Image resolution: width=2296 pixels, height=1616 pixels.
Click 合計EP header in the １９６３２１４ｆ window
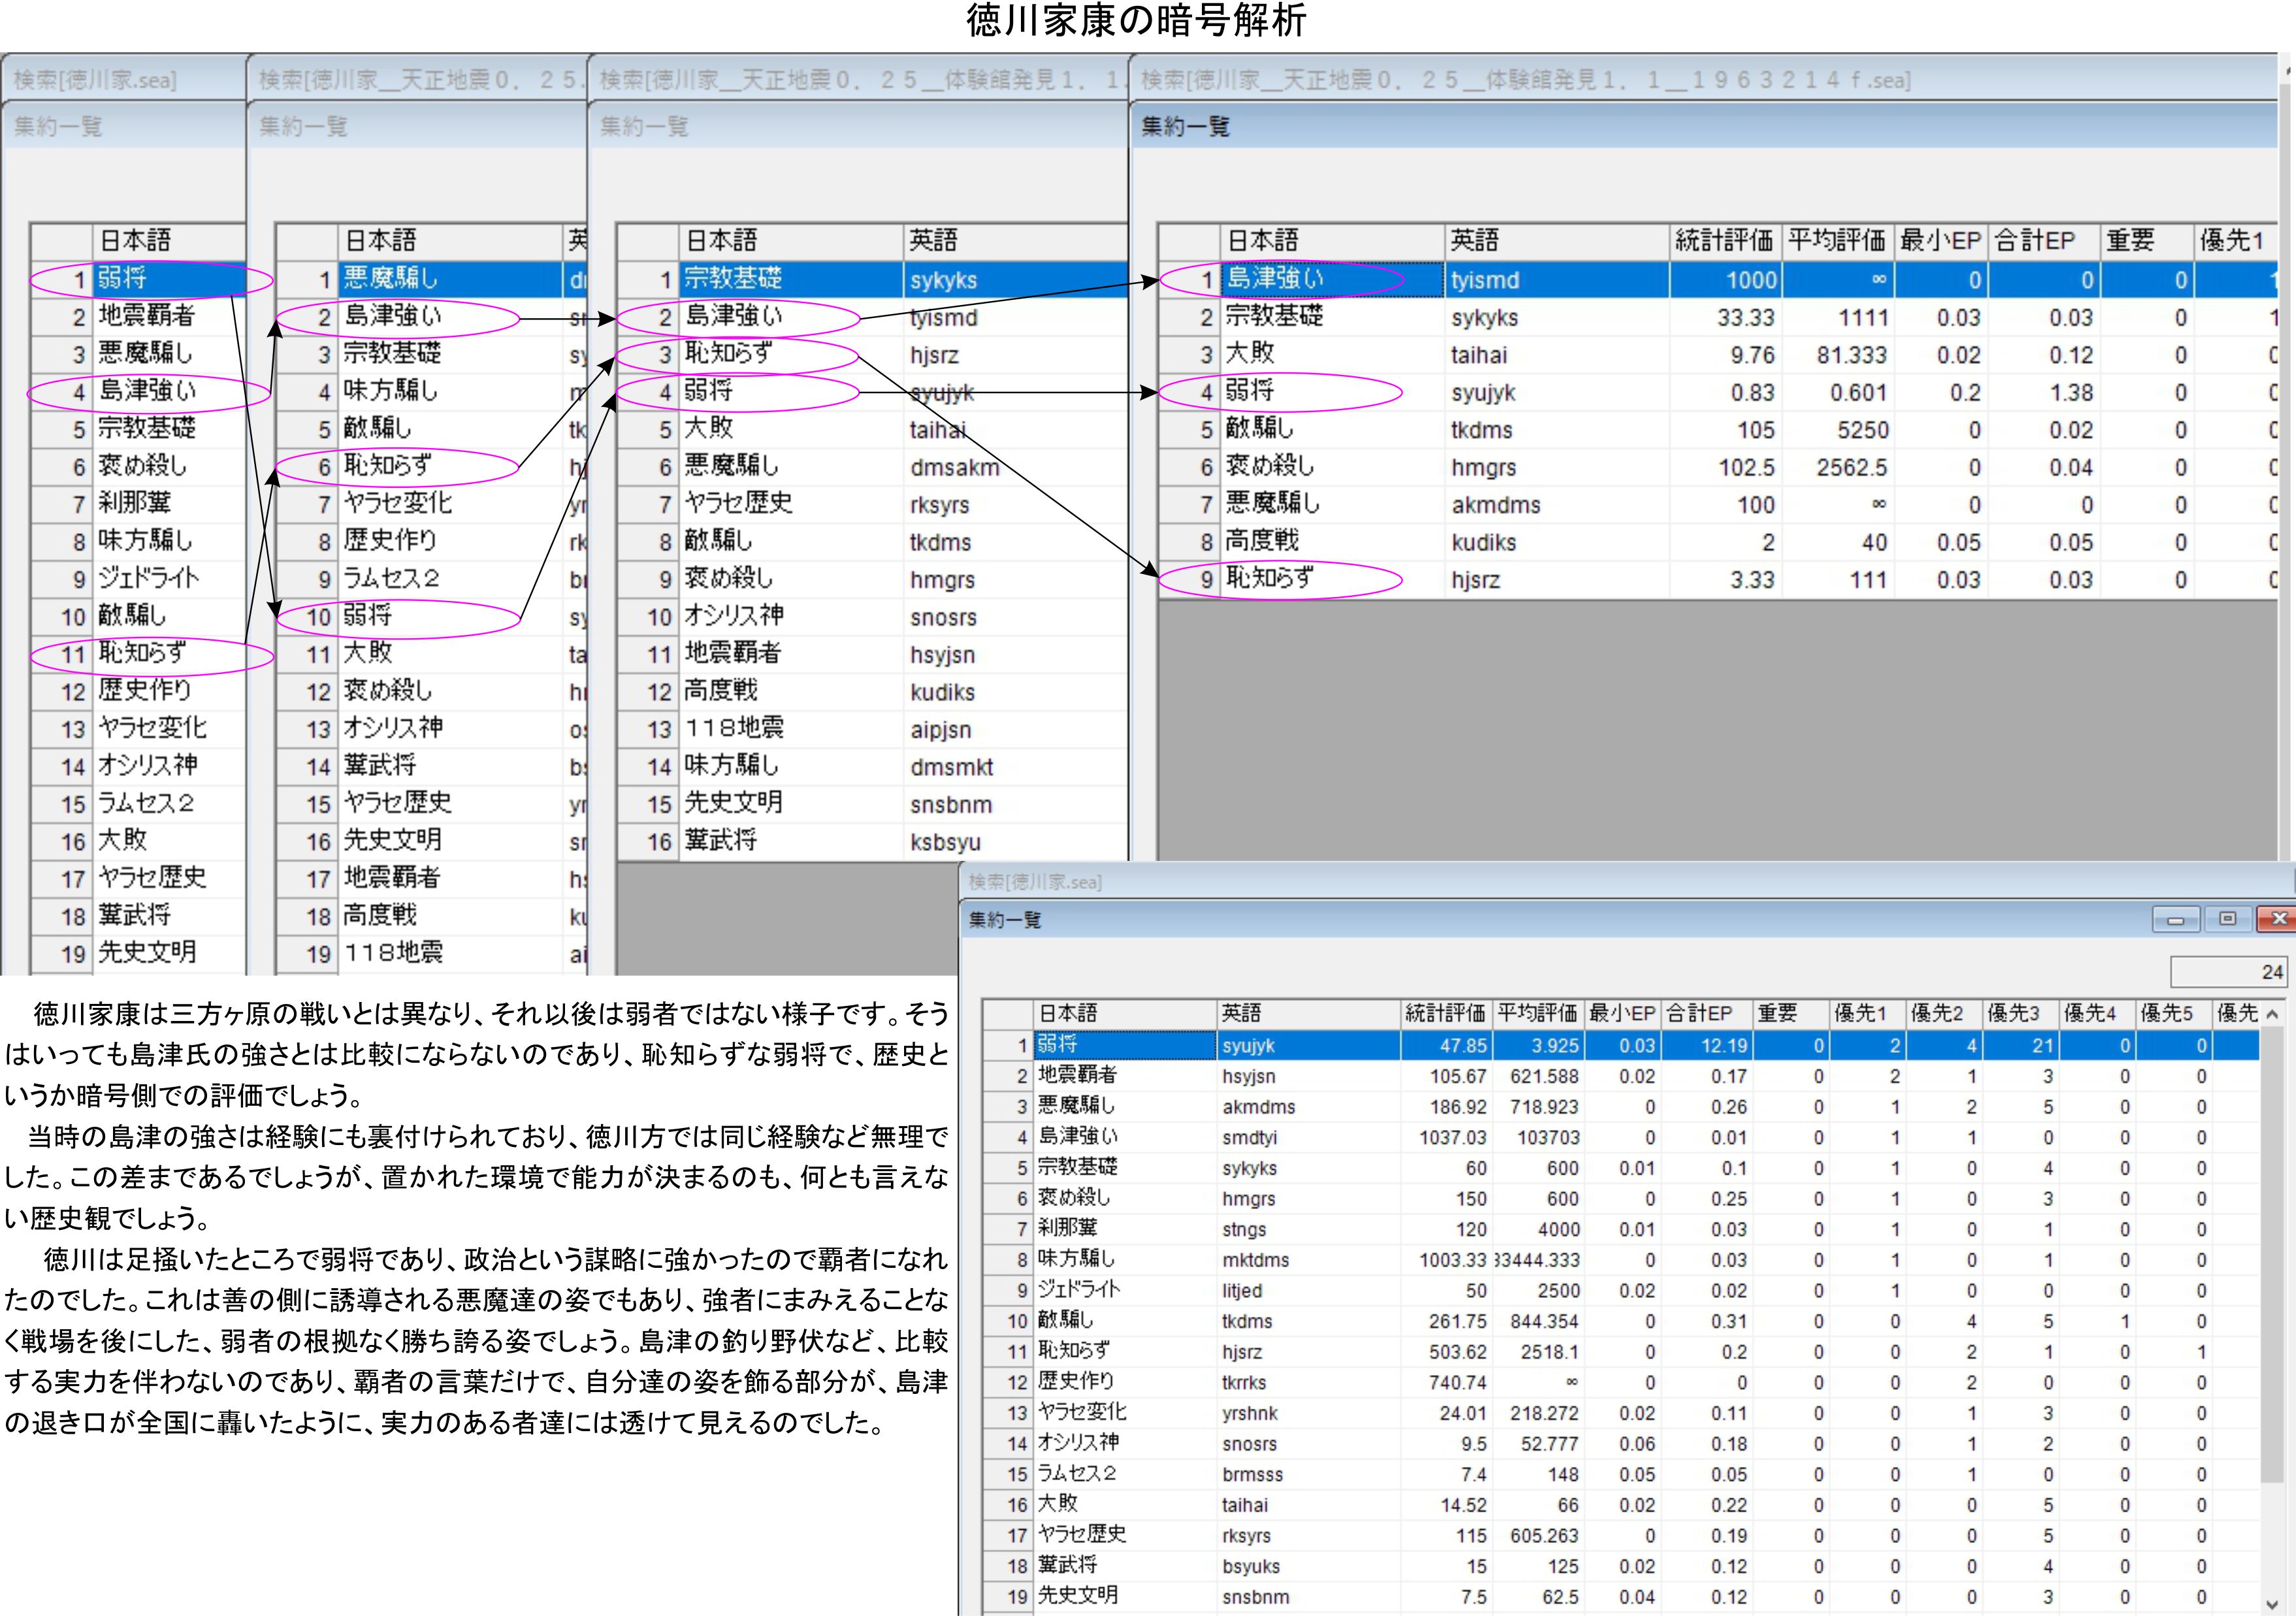click(2044, 241)
